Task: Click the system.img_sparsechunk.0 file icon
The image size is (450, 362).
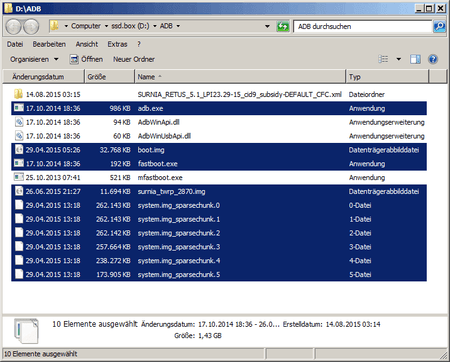Action: pyautogui.click(x=19, y=205)
